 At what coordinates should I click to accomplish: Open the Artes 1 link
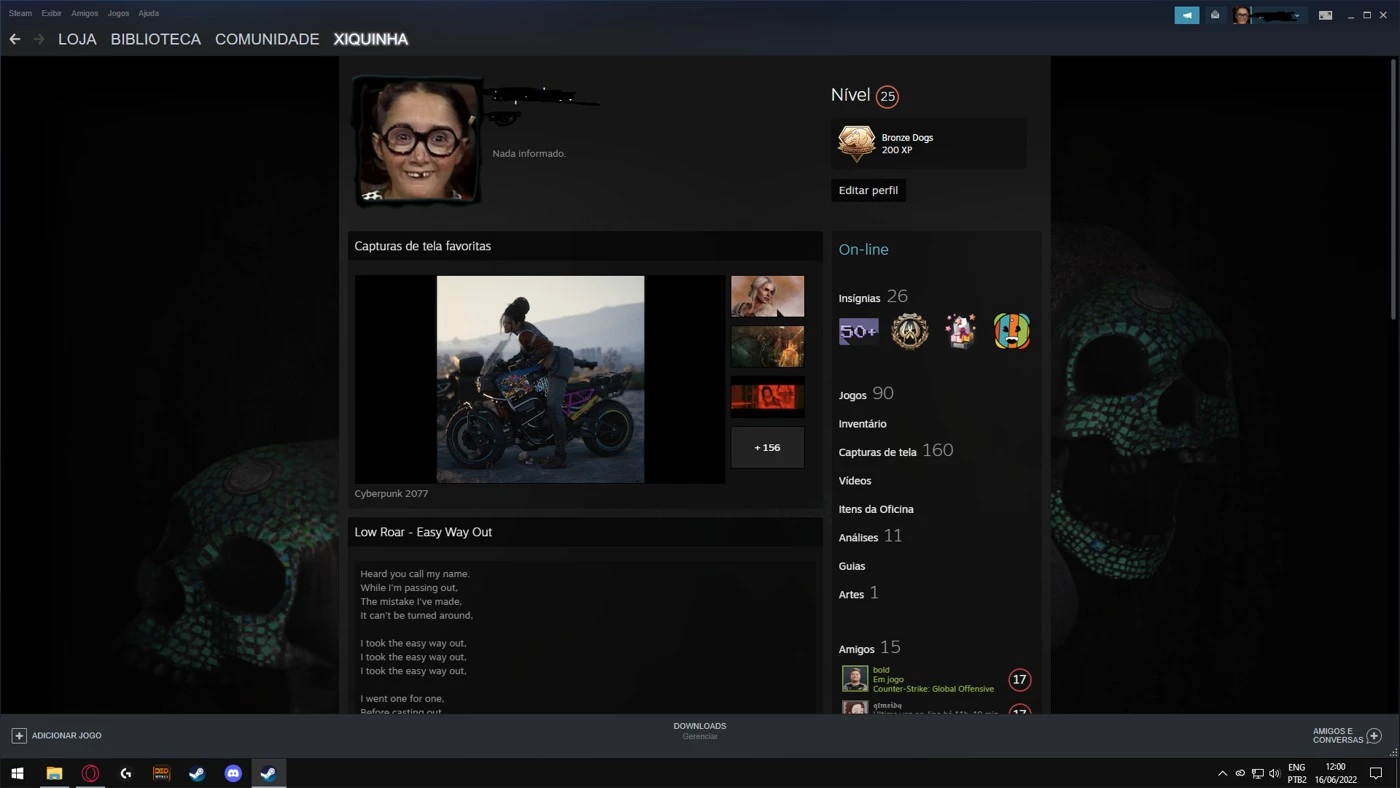[858, 594]
